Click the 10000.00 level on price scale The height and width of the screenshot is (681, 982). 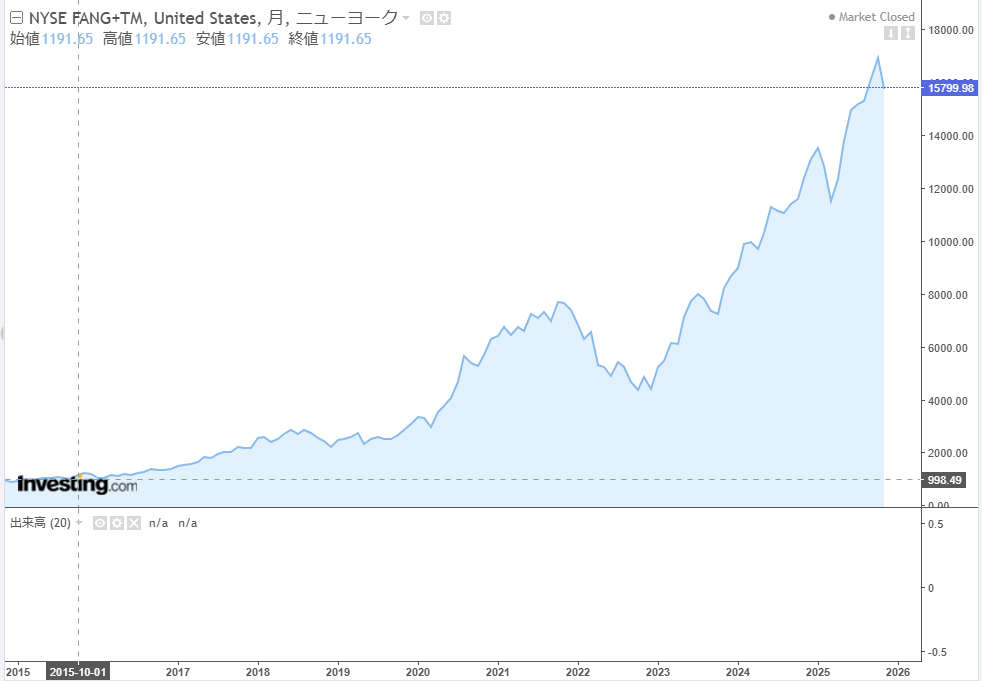[950, 242]
